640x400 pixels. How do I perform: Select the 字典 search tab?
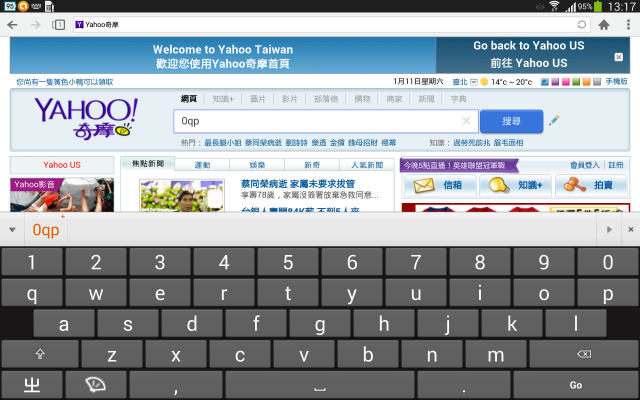[x=458, y=99]
